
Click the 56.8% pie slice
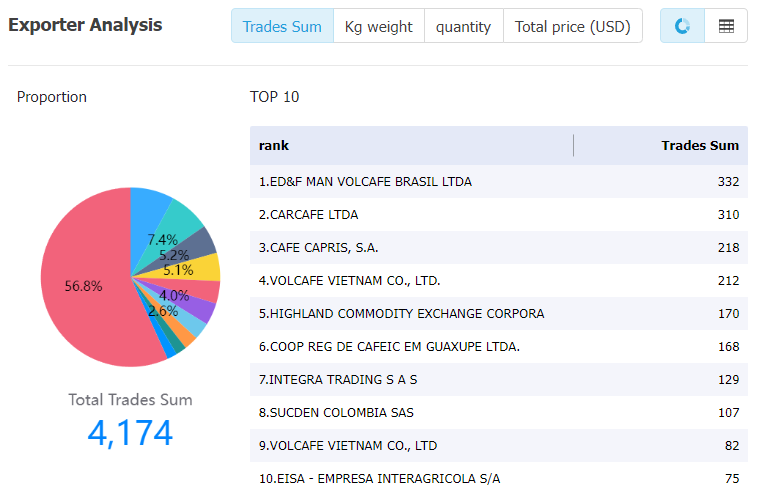coord(82,285)
